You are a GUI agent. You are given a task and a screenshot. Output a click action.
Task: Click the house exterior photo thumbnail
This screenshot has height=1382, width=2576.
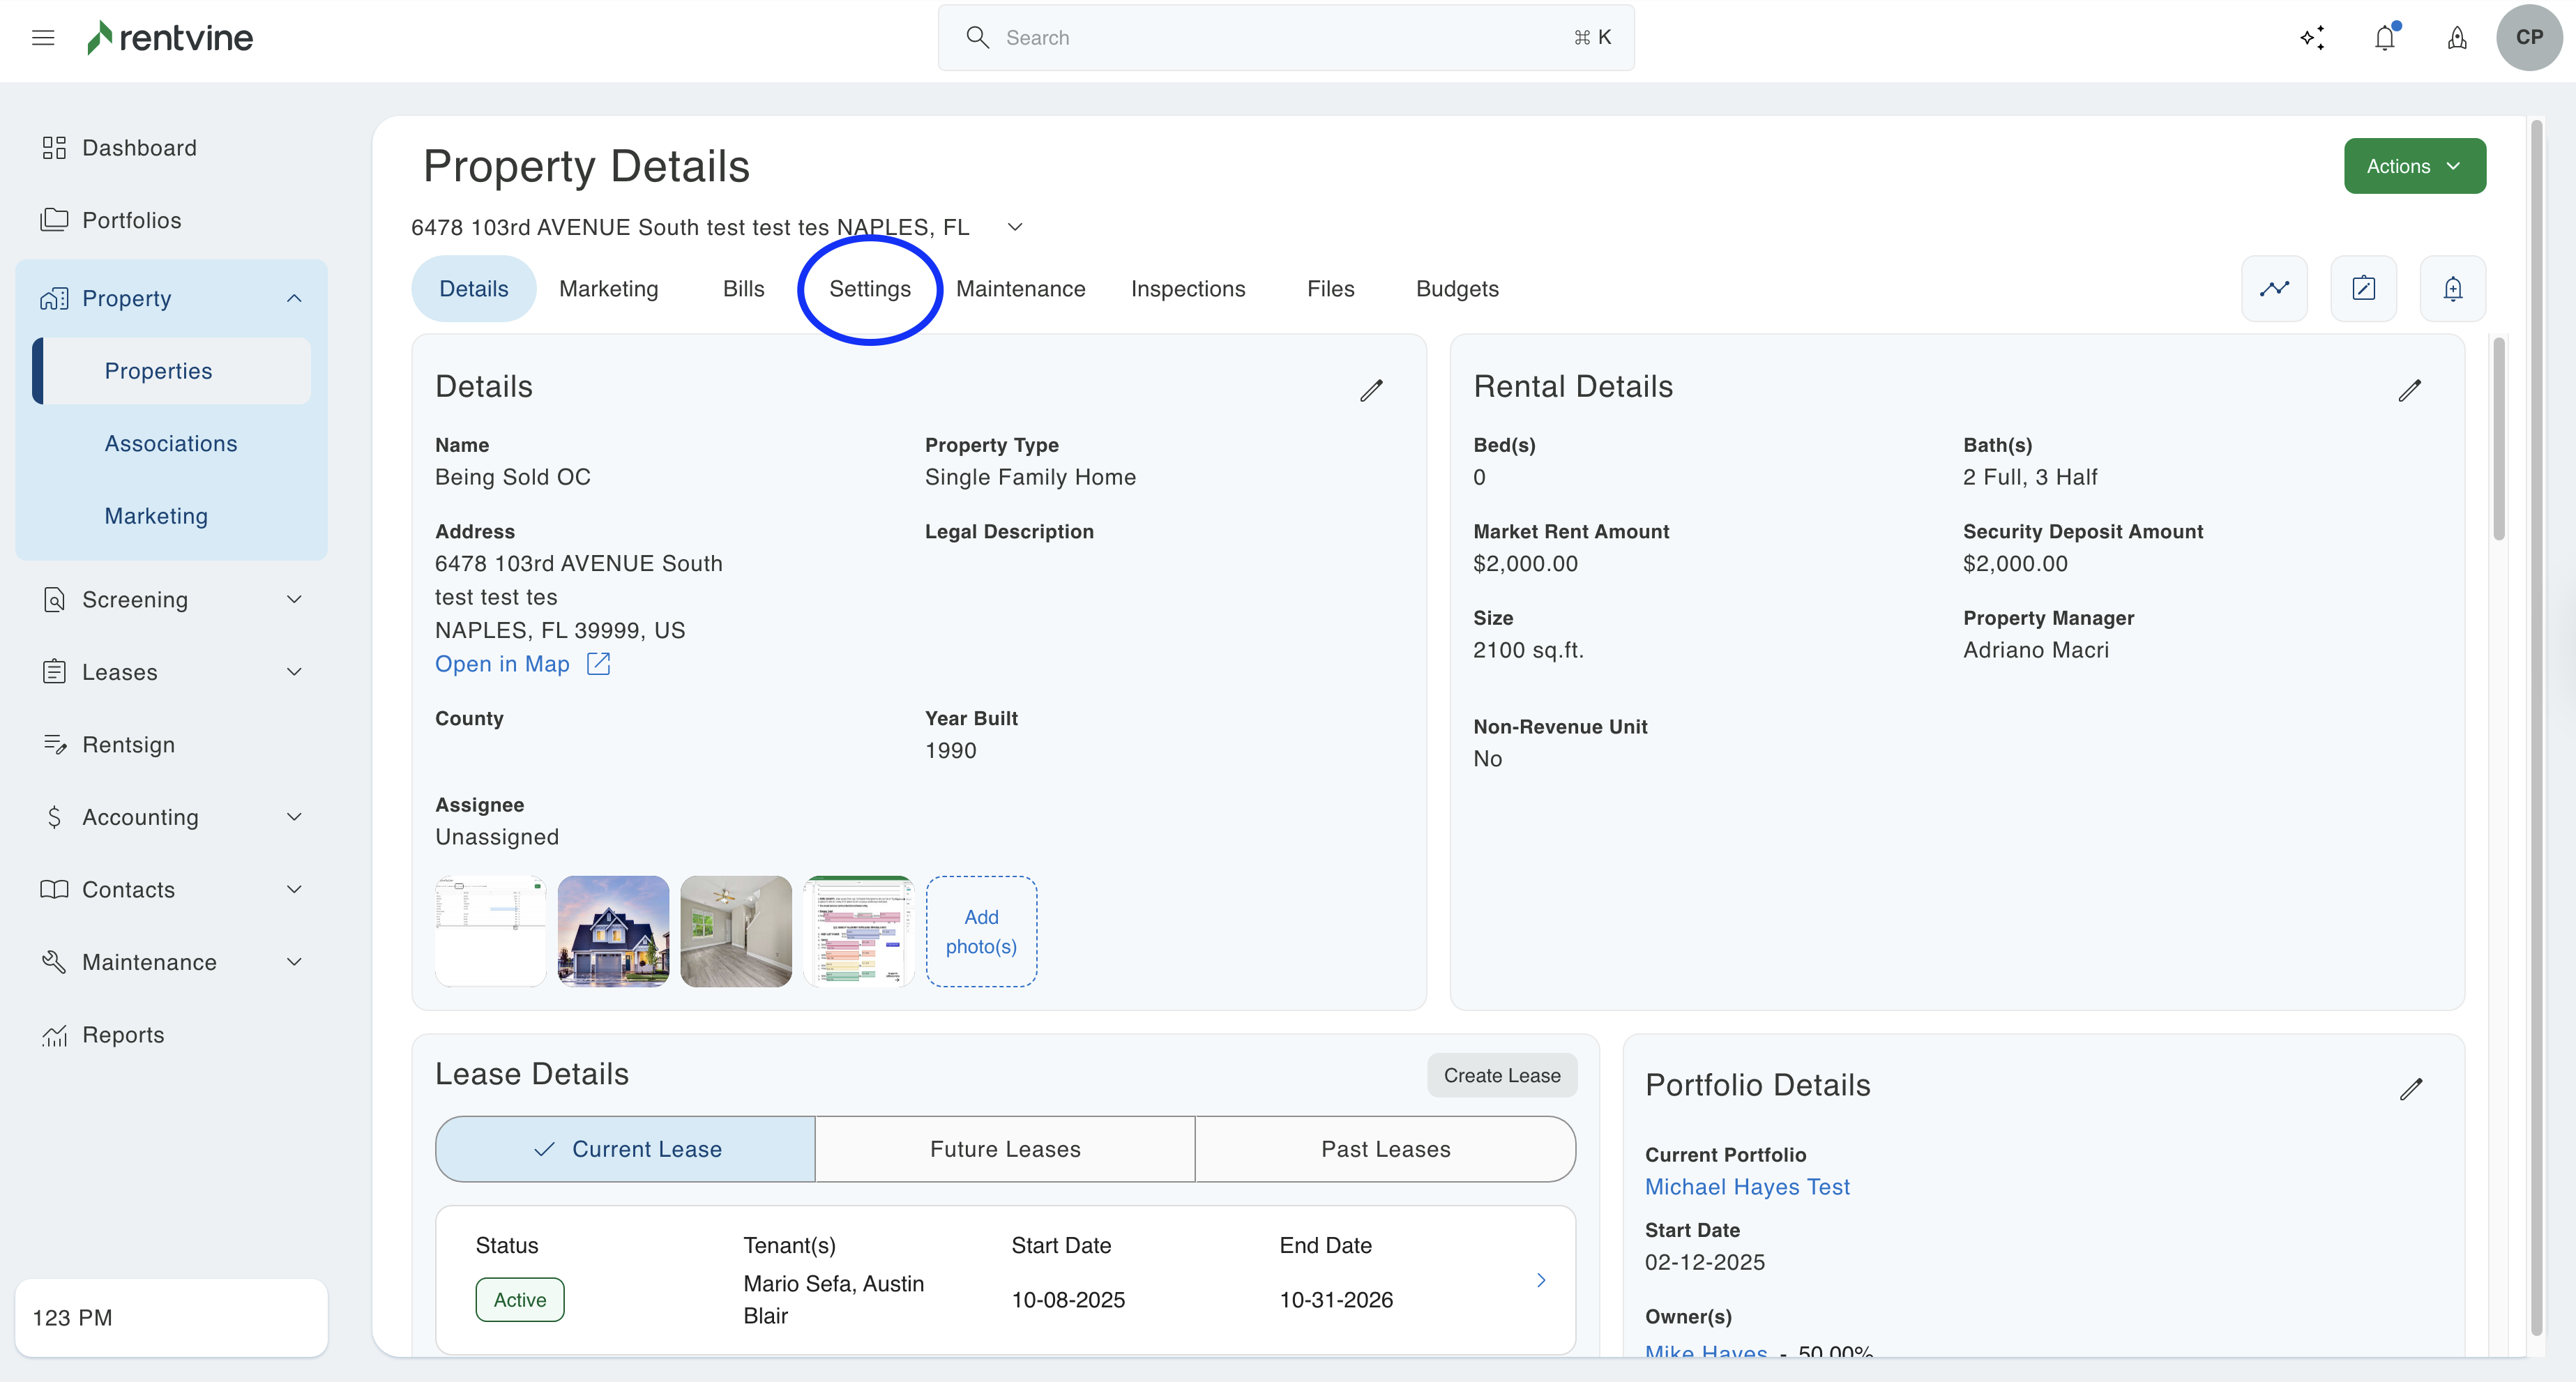pyautogui.click(x=613, y=931)
